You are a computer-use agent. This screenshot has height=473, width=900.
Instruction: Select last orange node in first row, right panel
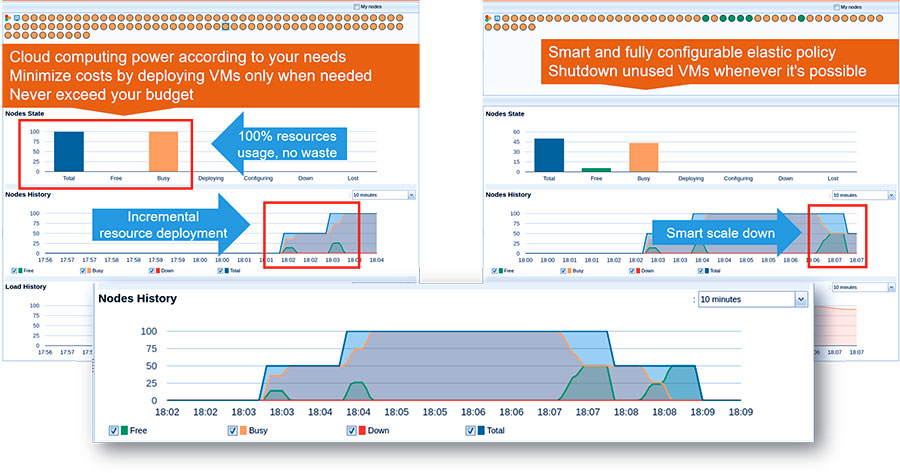(879, 18)
